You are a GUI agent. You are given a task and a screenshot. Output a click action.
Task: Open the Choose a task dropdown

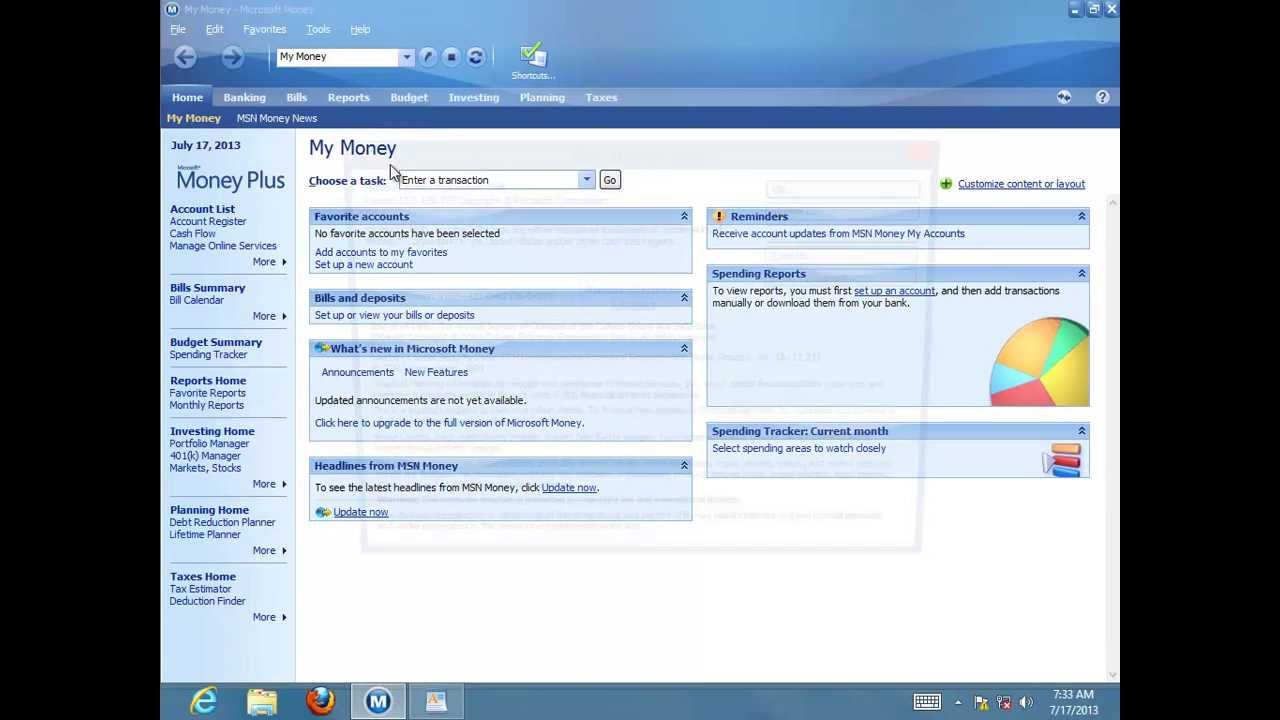tap(587, 180)
